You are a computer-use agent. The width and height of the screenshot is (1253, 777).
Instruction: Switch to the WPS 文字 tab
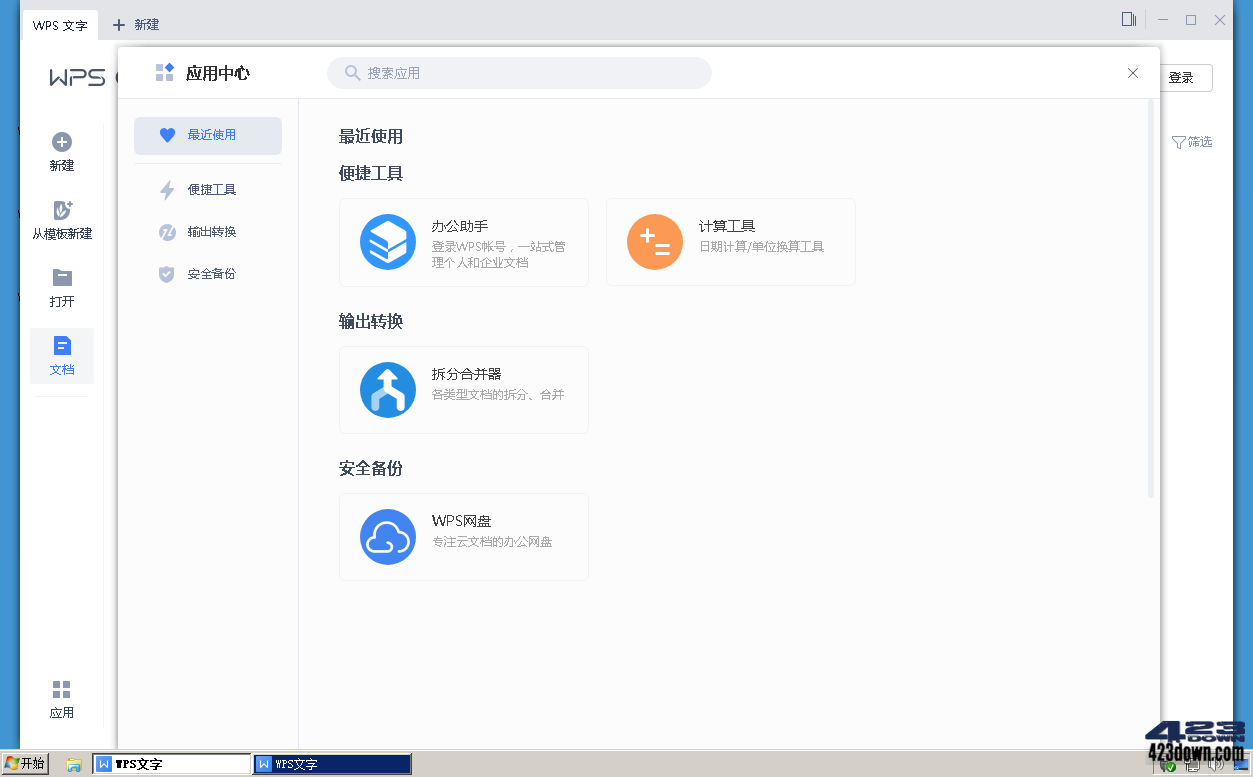click(x=60, y=24)
